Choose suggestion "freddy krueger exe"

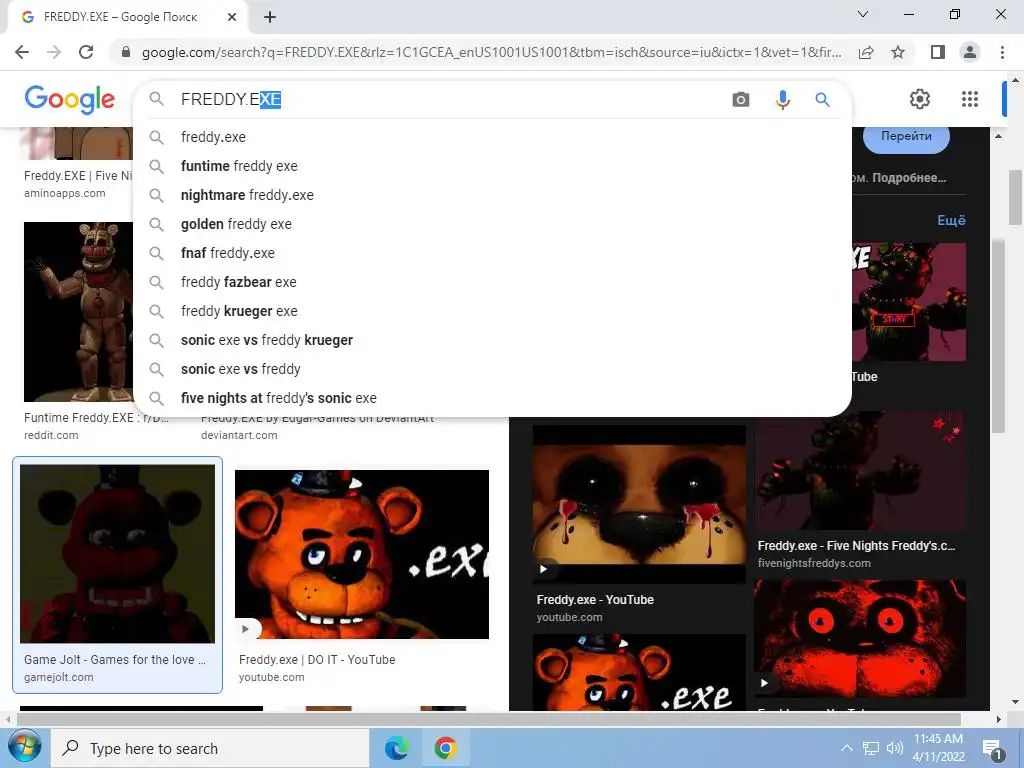point(492,311)
